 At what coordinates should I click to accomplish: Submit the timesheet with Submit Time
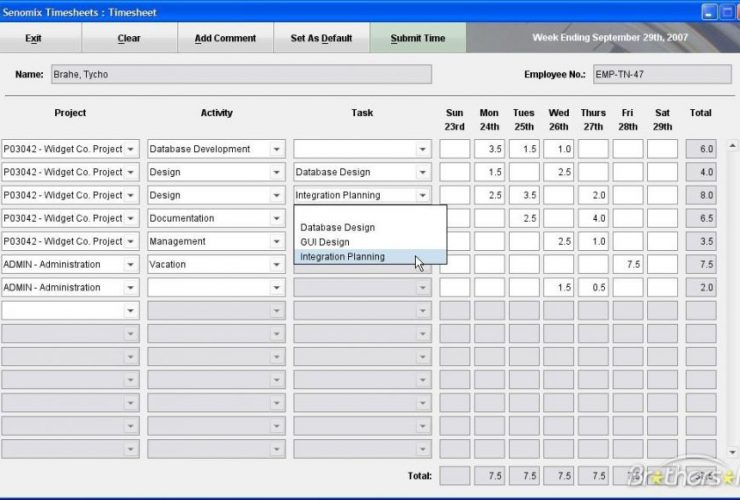click(418, 38)
